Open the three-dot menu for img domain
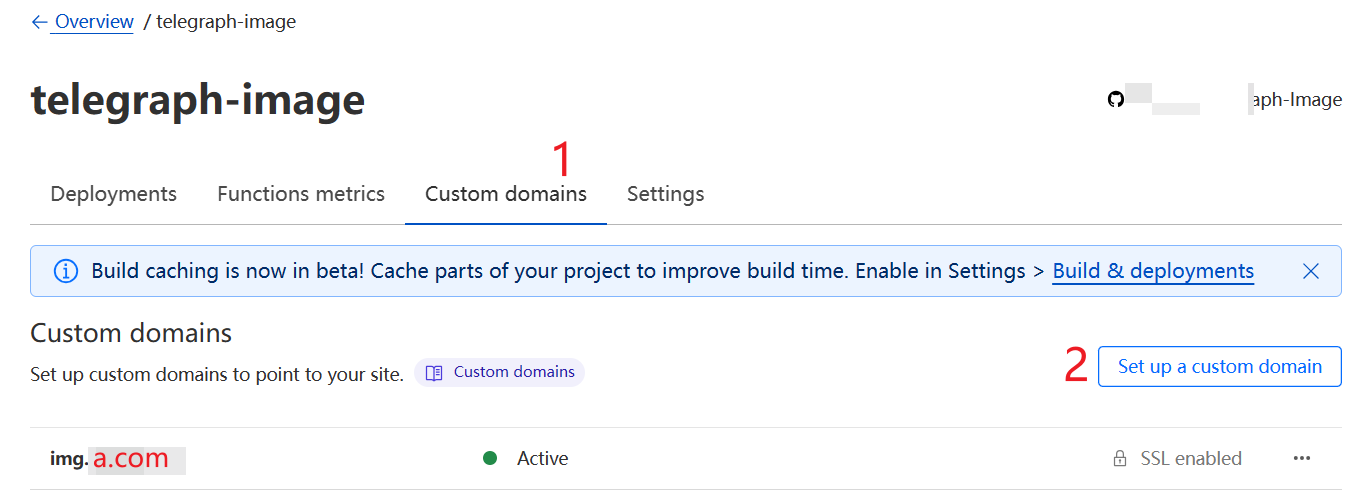Viewport: 1363px width, 504px height. [x=1301, y=458]
